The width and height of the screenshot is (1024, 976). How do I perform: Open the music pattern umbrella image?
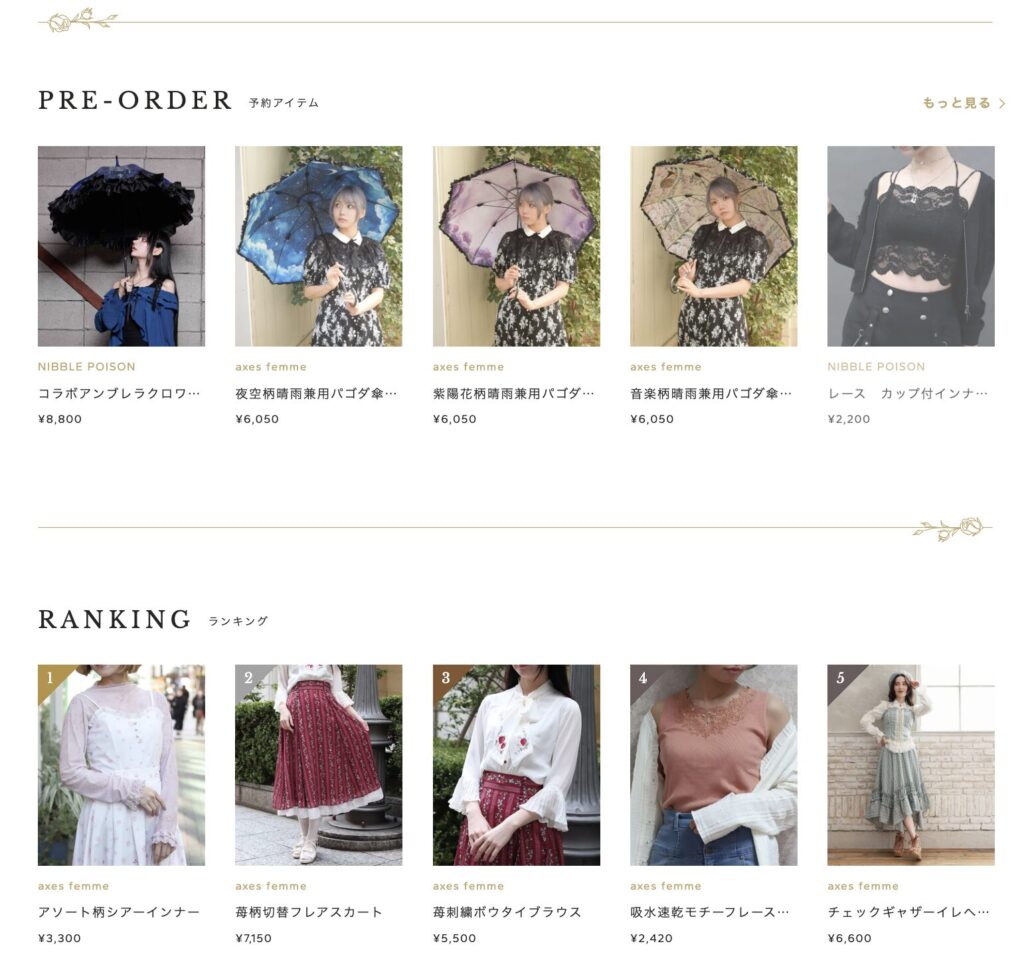pyautogui.click(x=714, y=246)
